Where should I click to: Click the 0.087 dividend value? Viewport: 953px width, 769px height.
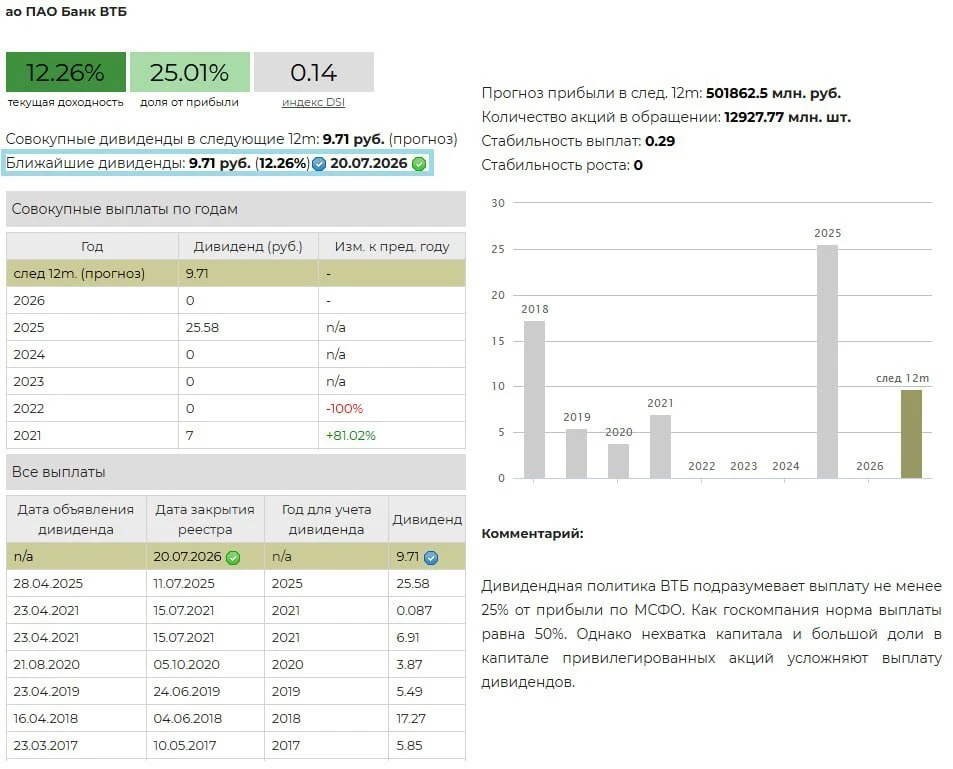point(414,610)
